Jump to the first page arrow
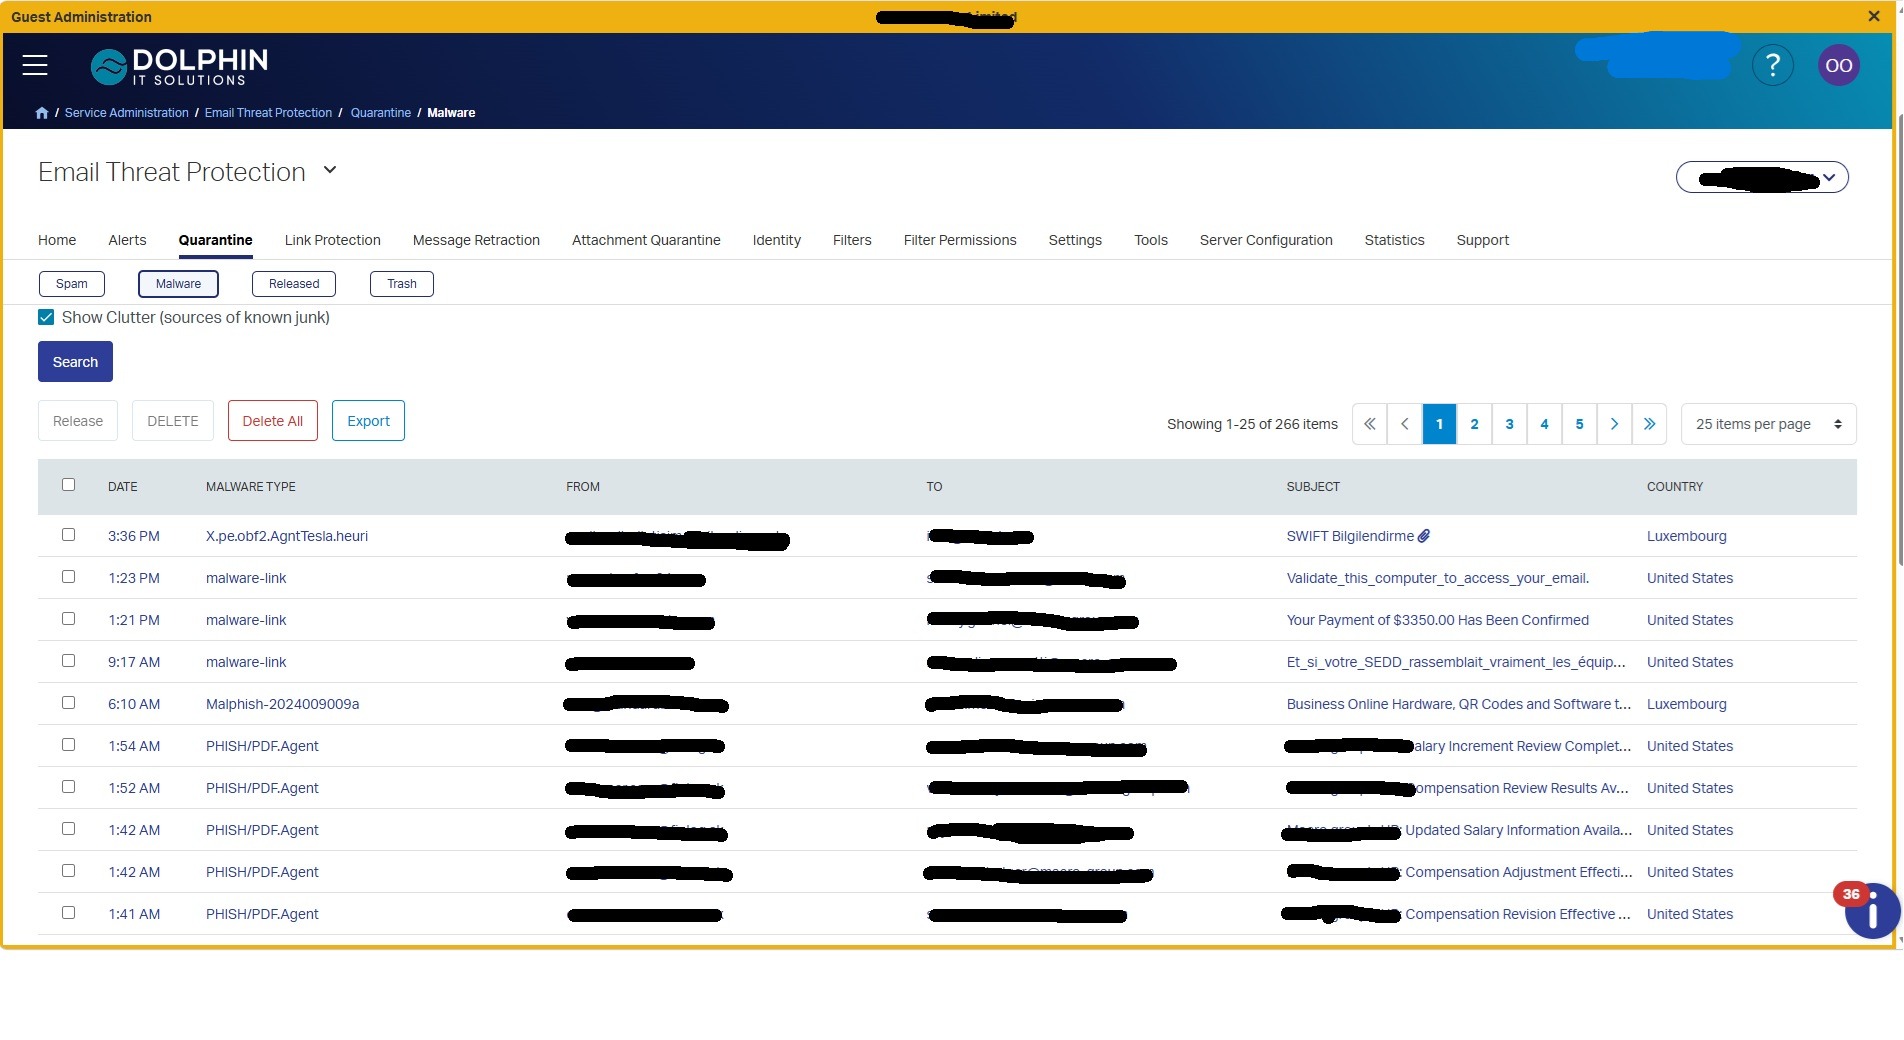Viewport: 1904px width, 1040px height. click(1370, 424)
